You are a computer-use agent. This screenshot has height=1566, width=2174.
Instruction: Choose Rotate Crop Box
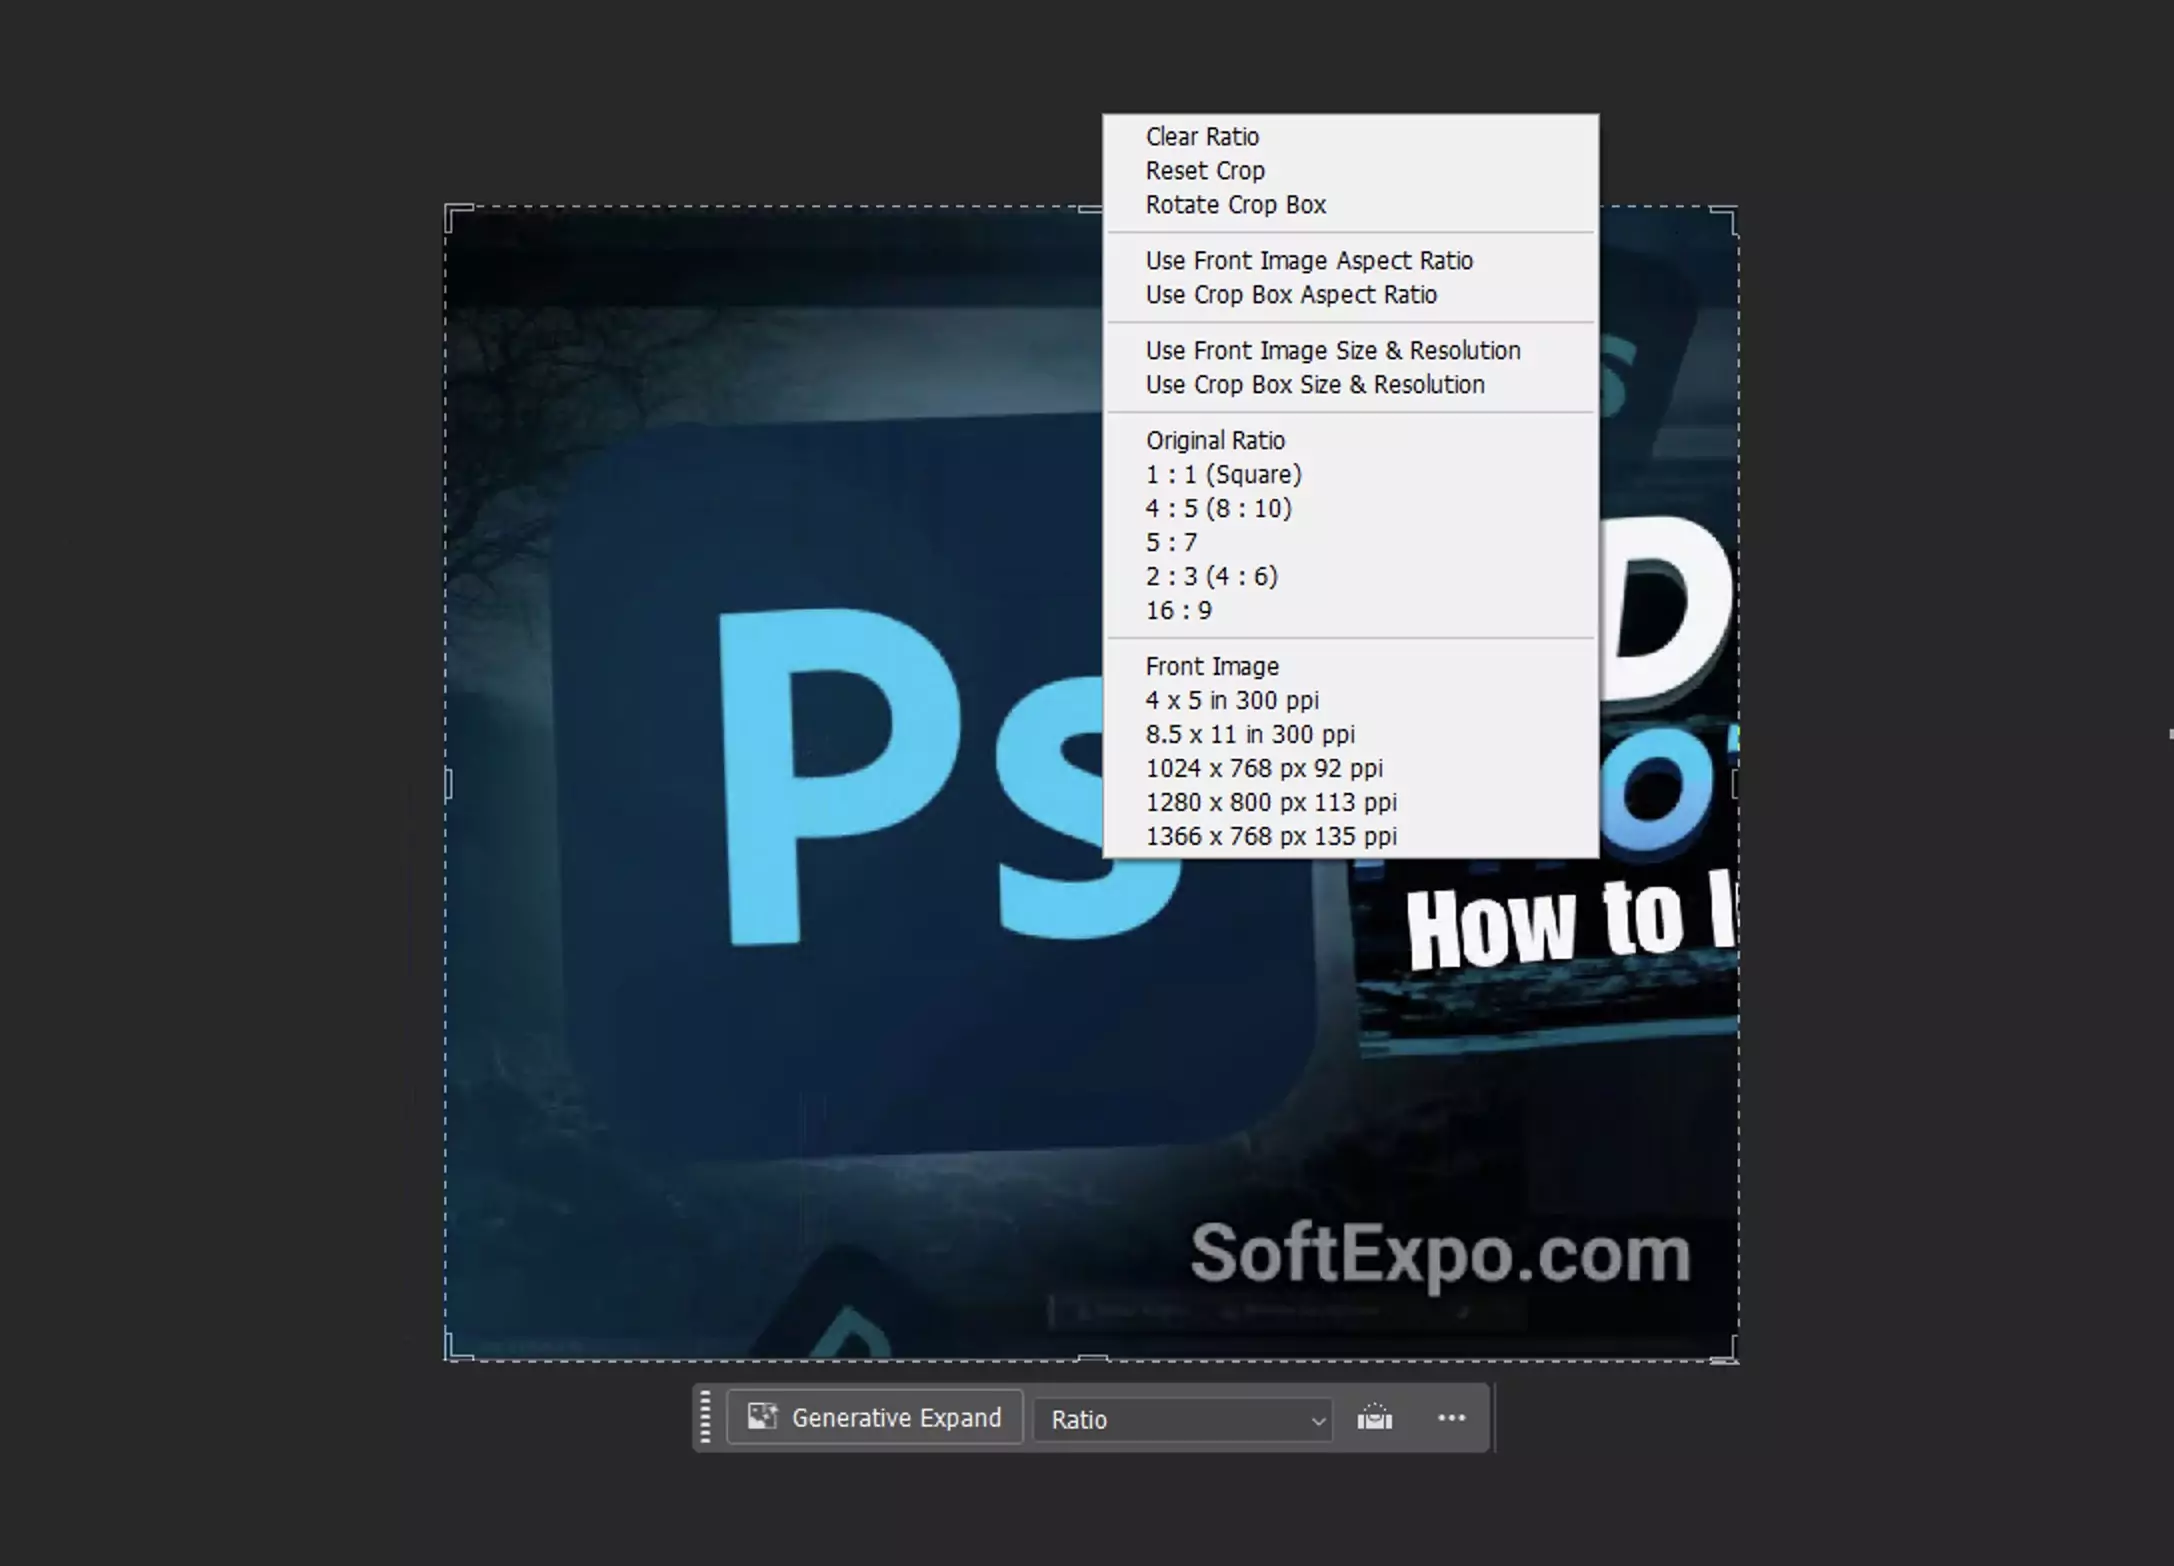click(1236, 204)
